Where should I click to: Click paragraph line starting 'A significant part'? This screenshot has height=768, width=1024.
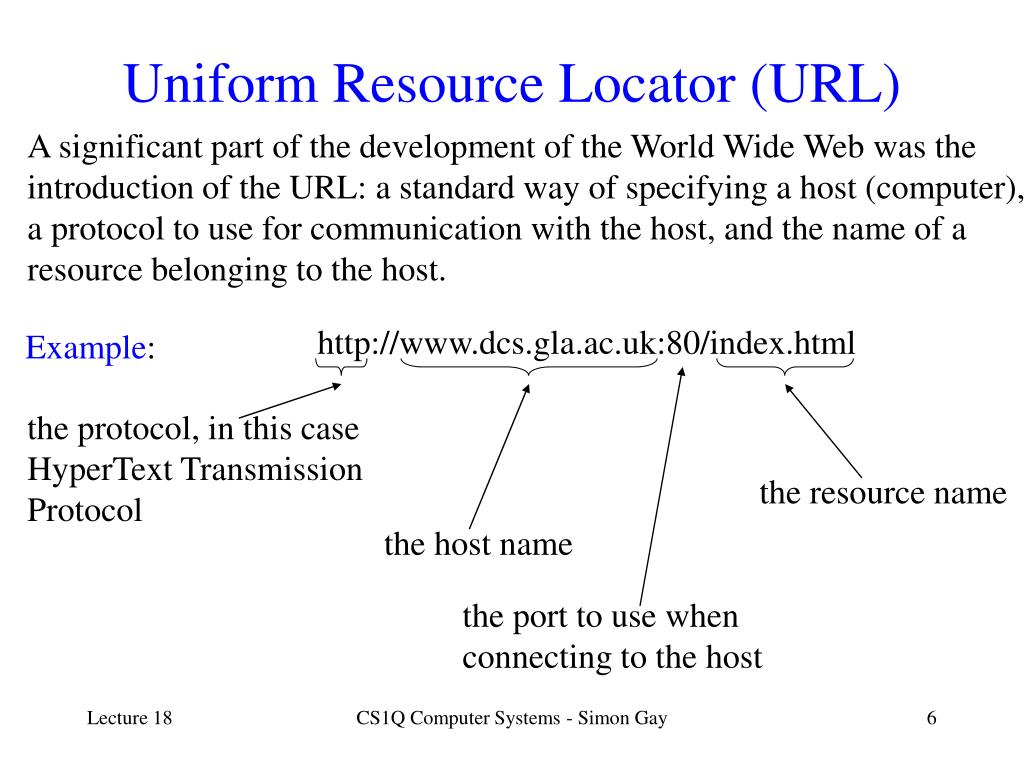click(x=502, y=148)
